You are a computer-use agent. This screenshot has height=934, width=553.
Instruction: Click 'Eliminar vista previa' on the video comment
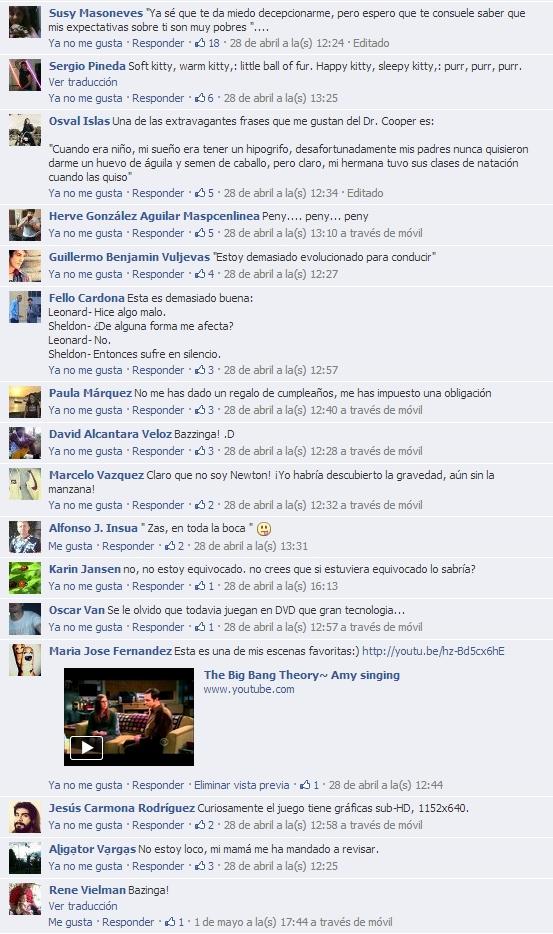point(241,785)
